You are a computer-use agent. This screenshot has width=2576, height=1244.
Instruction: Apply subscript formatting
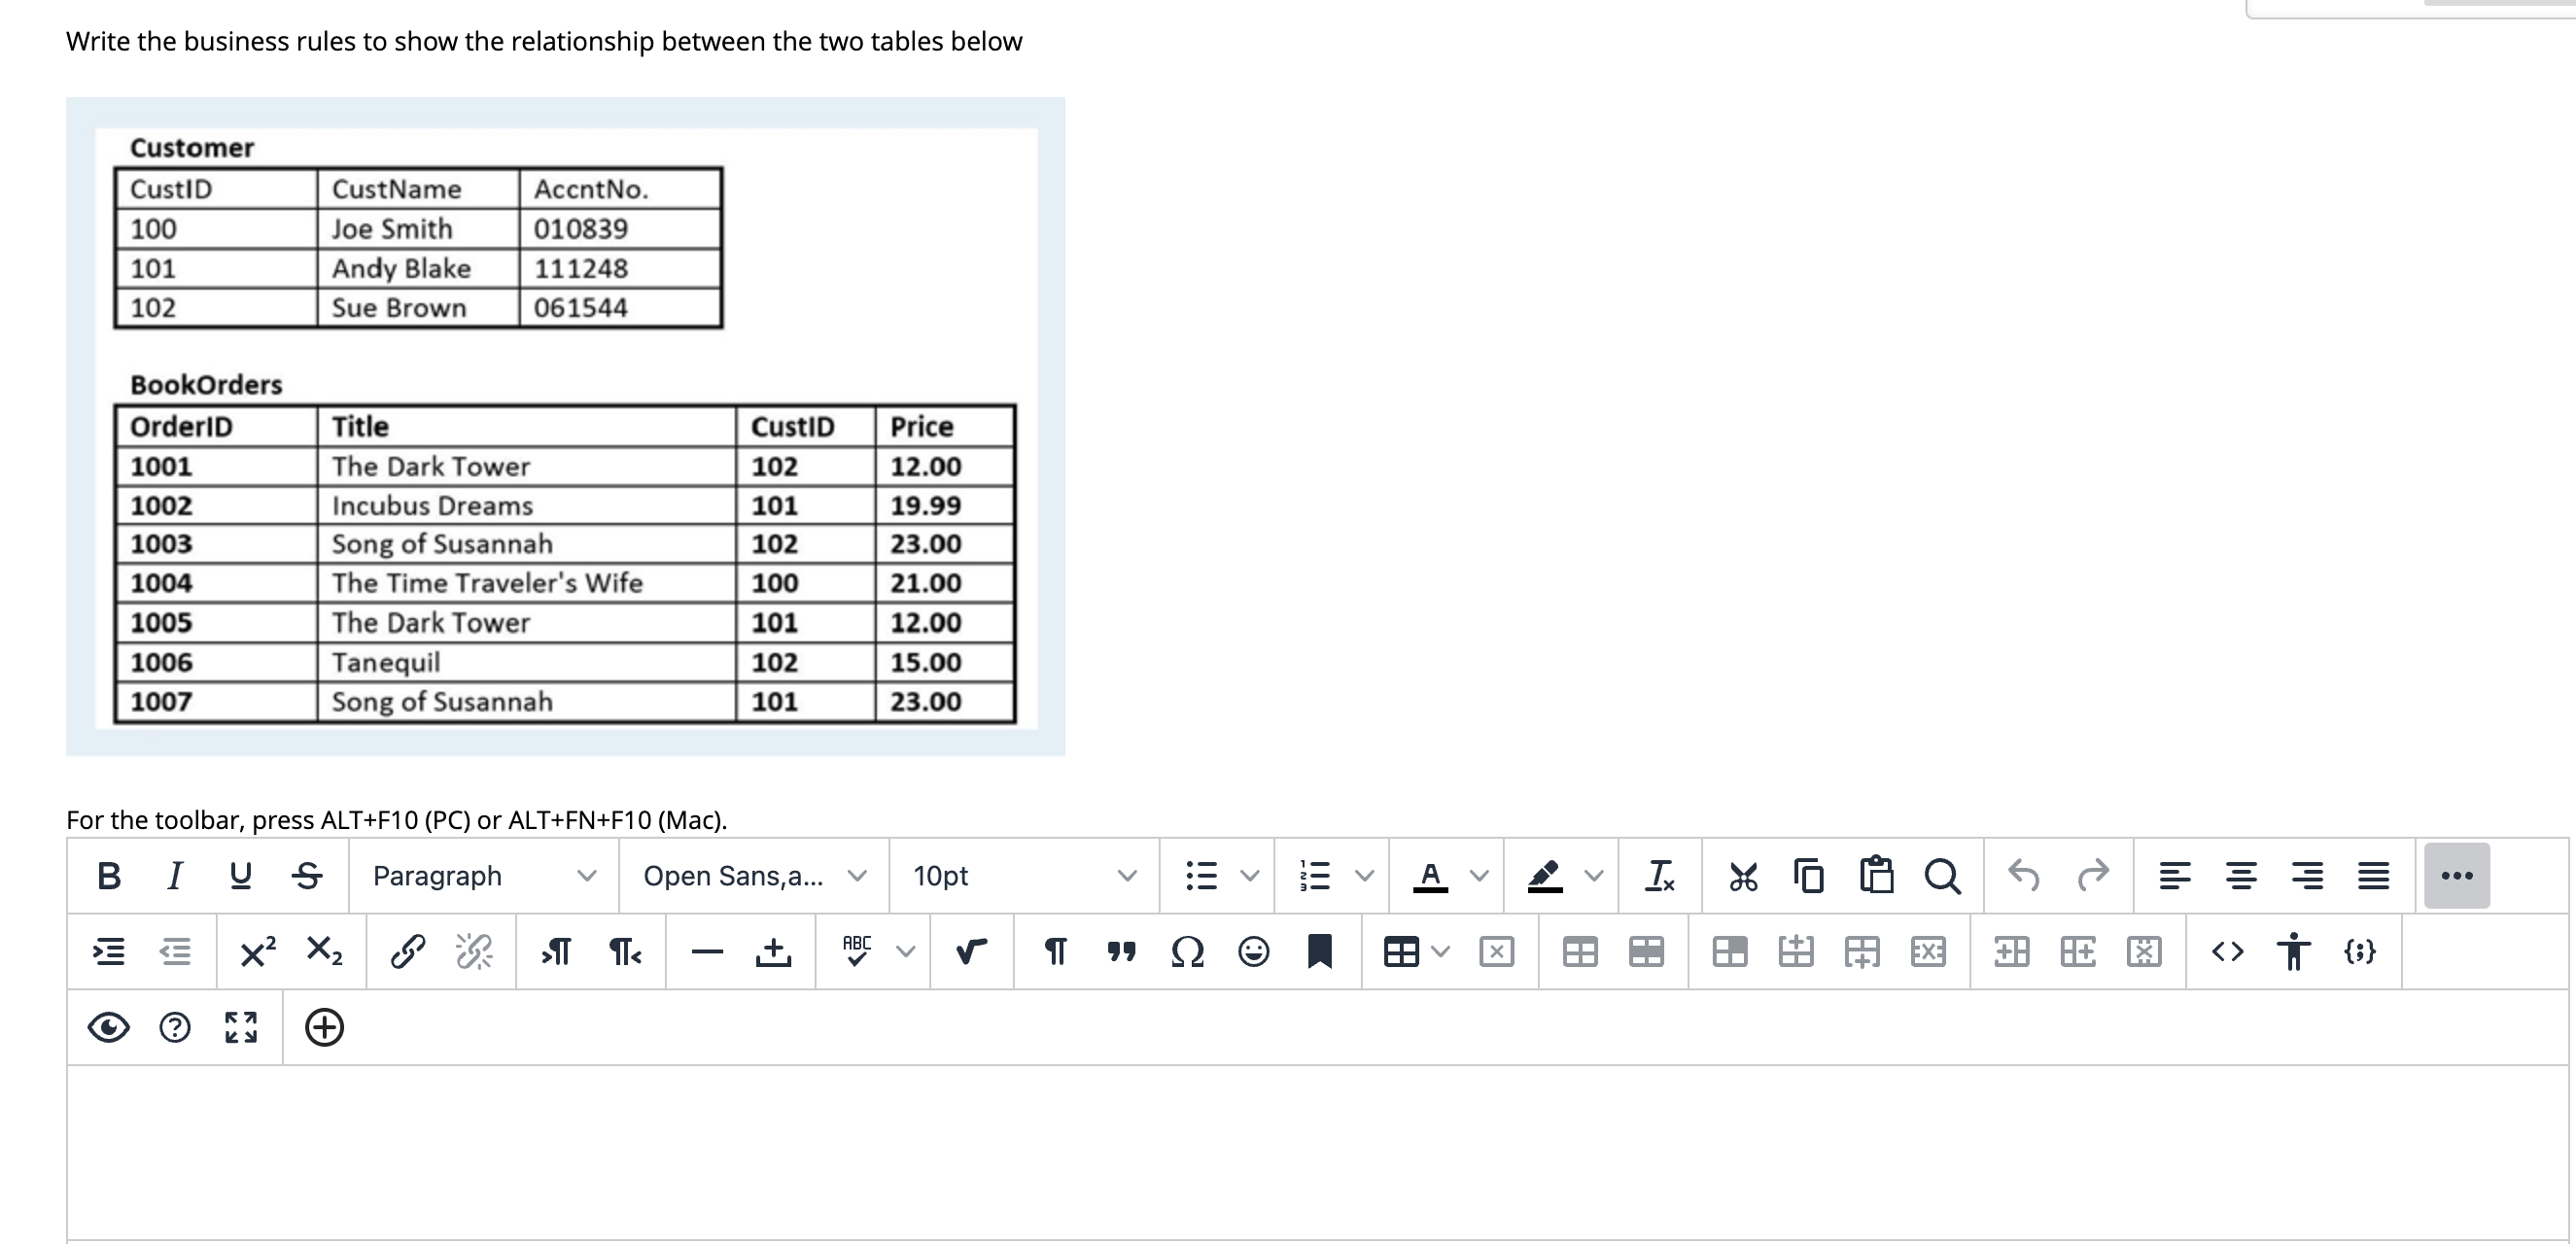323,951
